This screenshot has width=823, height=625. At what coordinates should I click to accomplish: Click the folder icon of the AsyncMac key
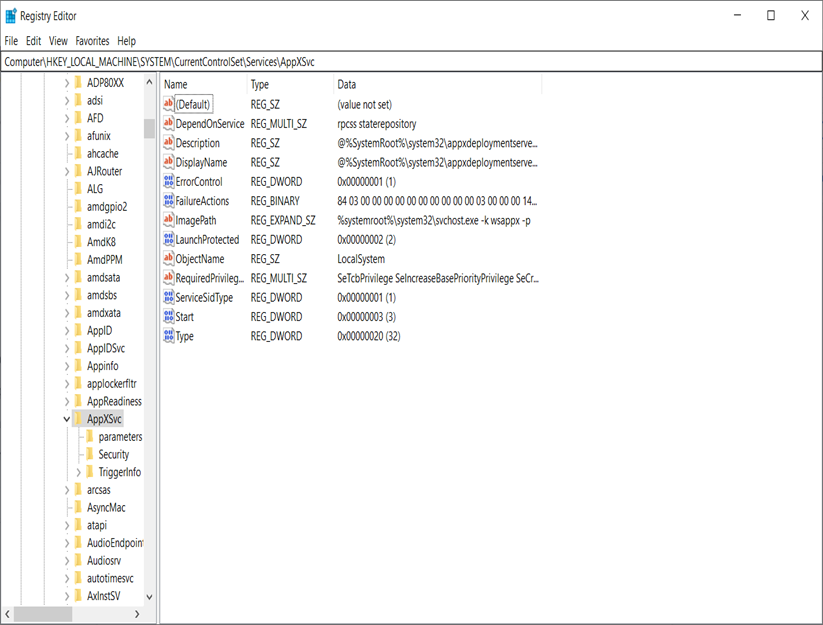pyautogui.click(x=79, y=507)
